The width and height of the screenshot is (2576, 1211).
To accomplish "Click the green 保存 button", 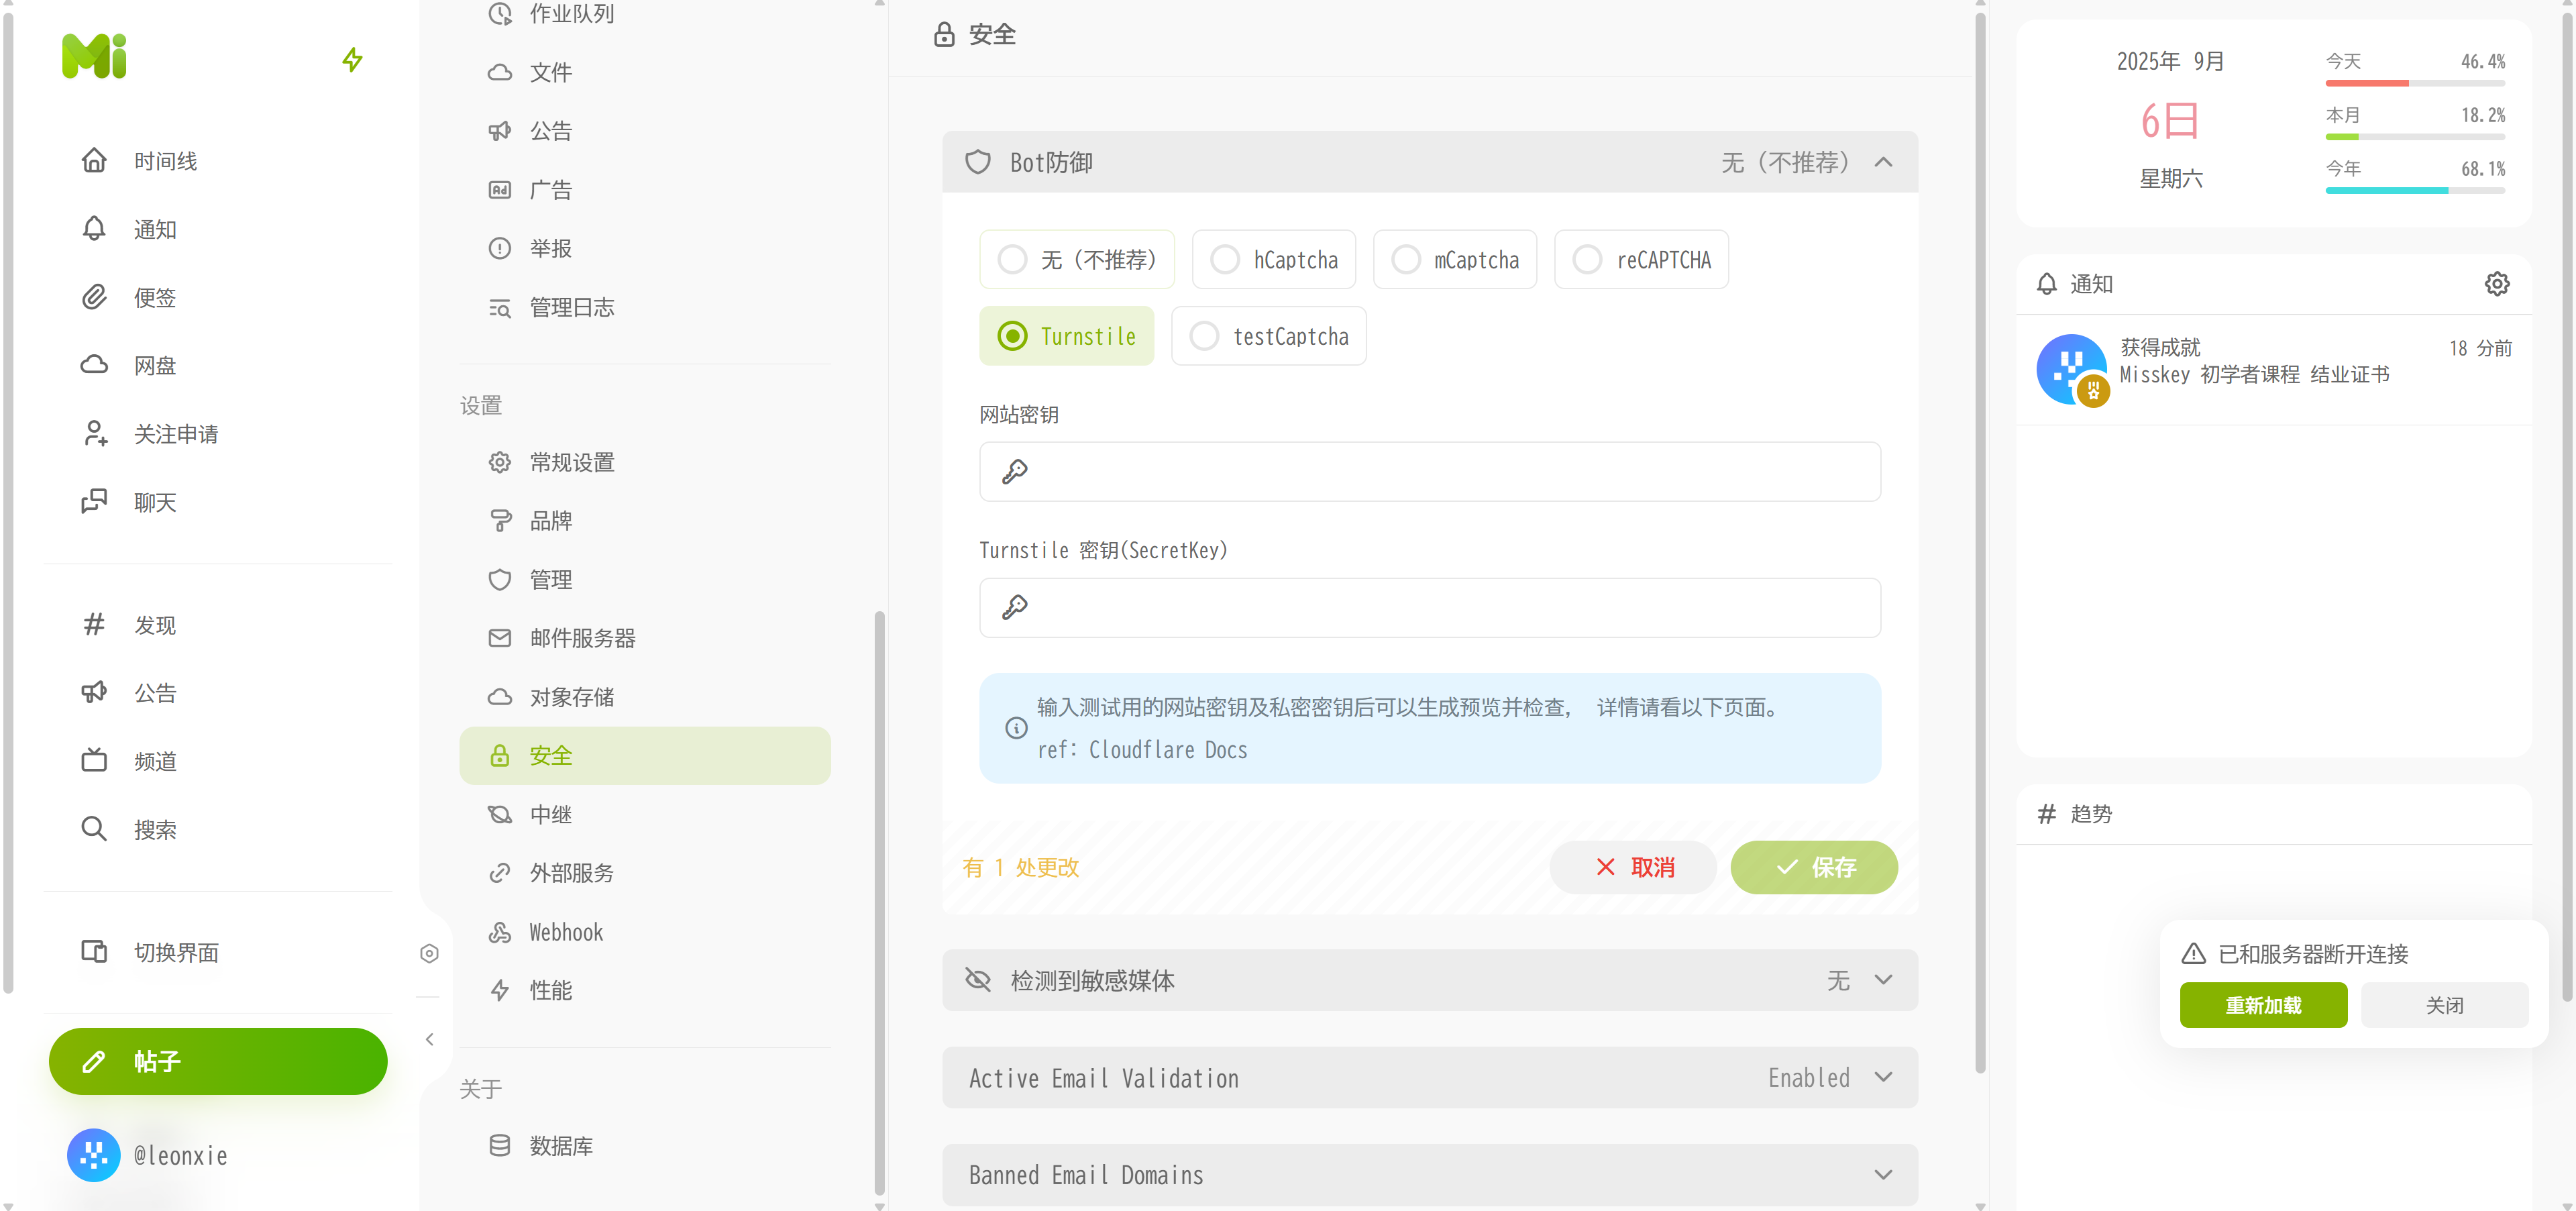I will [1813, 867].
